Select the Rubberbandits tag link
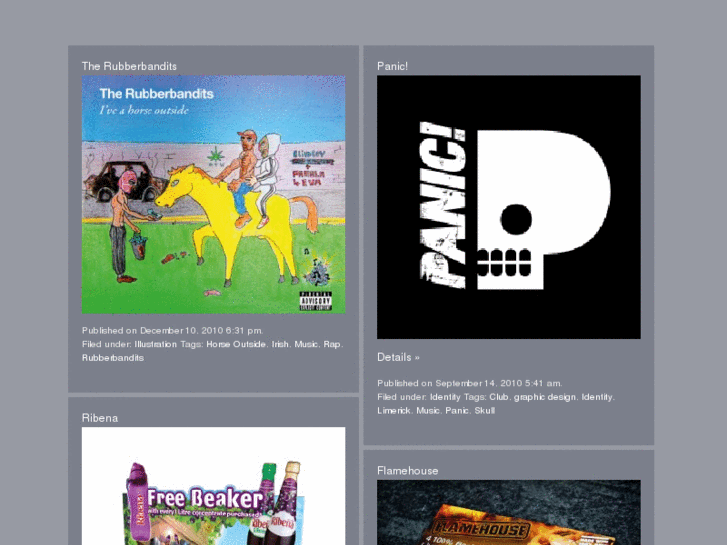 coord(113,358)
